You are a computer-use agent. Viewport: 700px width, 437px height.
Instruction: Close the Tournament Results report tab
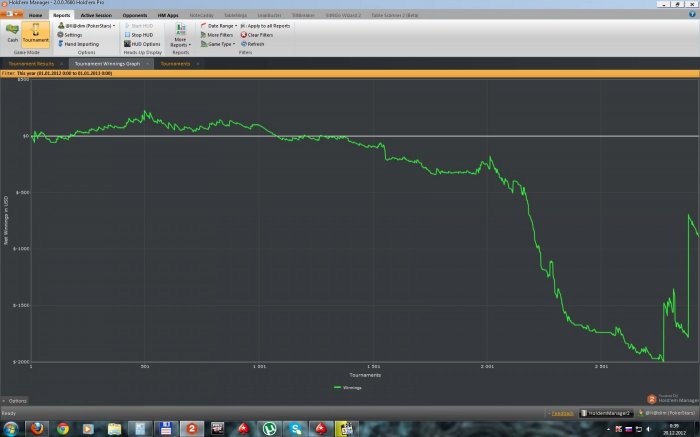(x=62, y=64)
